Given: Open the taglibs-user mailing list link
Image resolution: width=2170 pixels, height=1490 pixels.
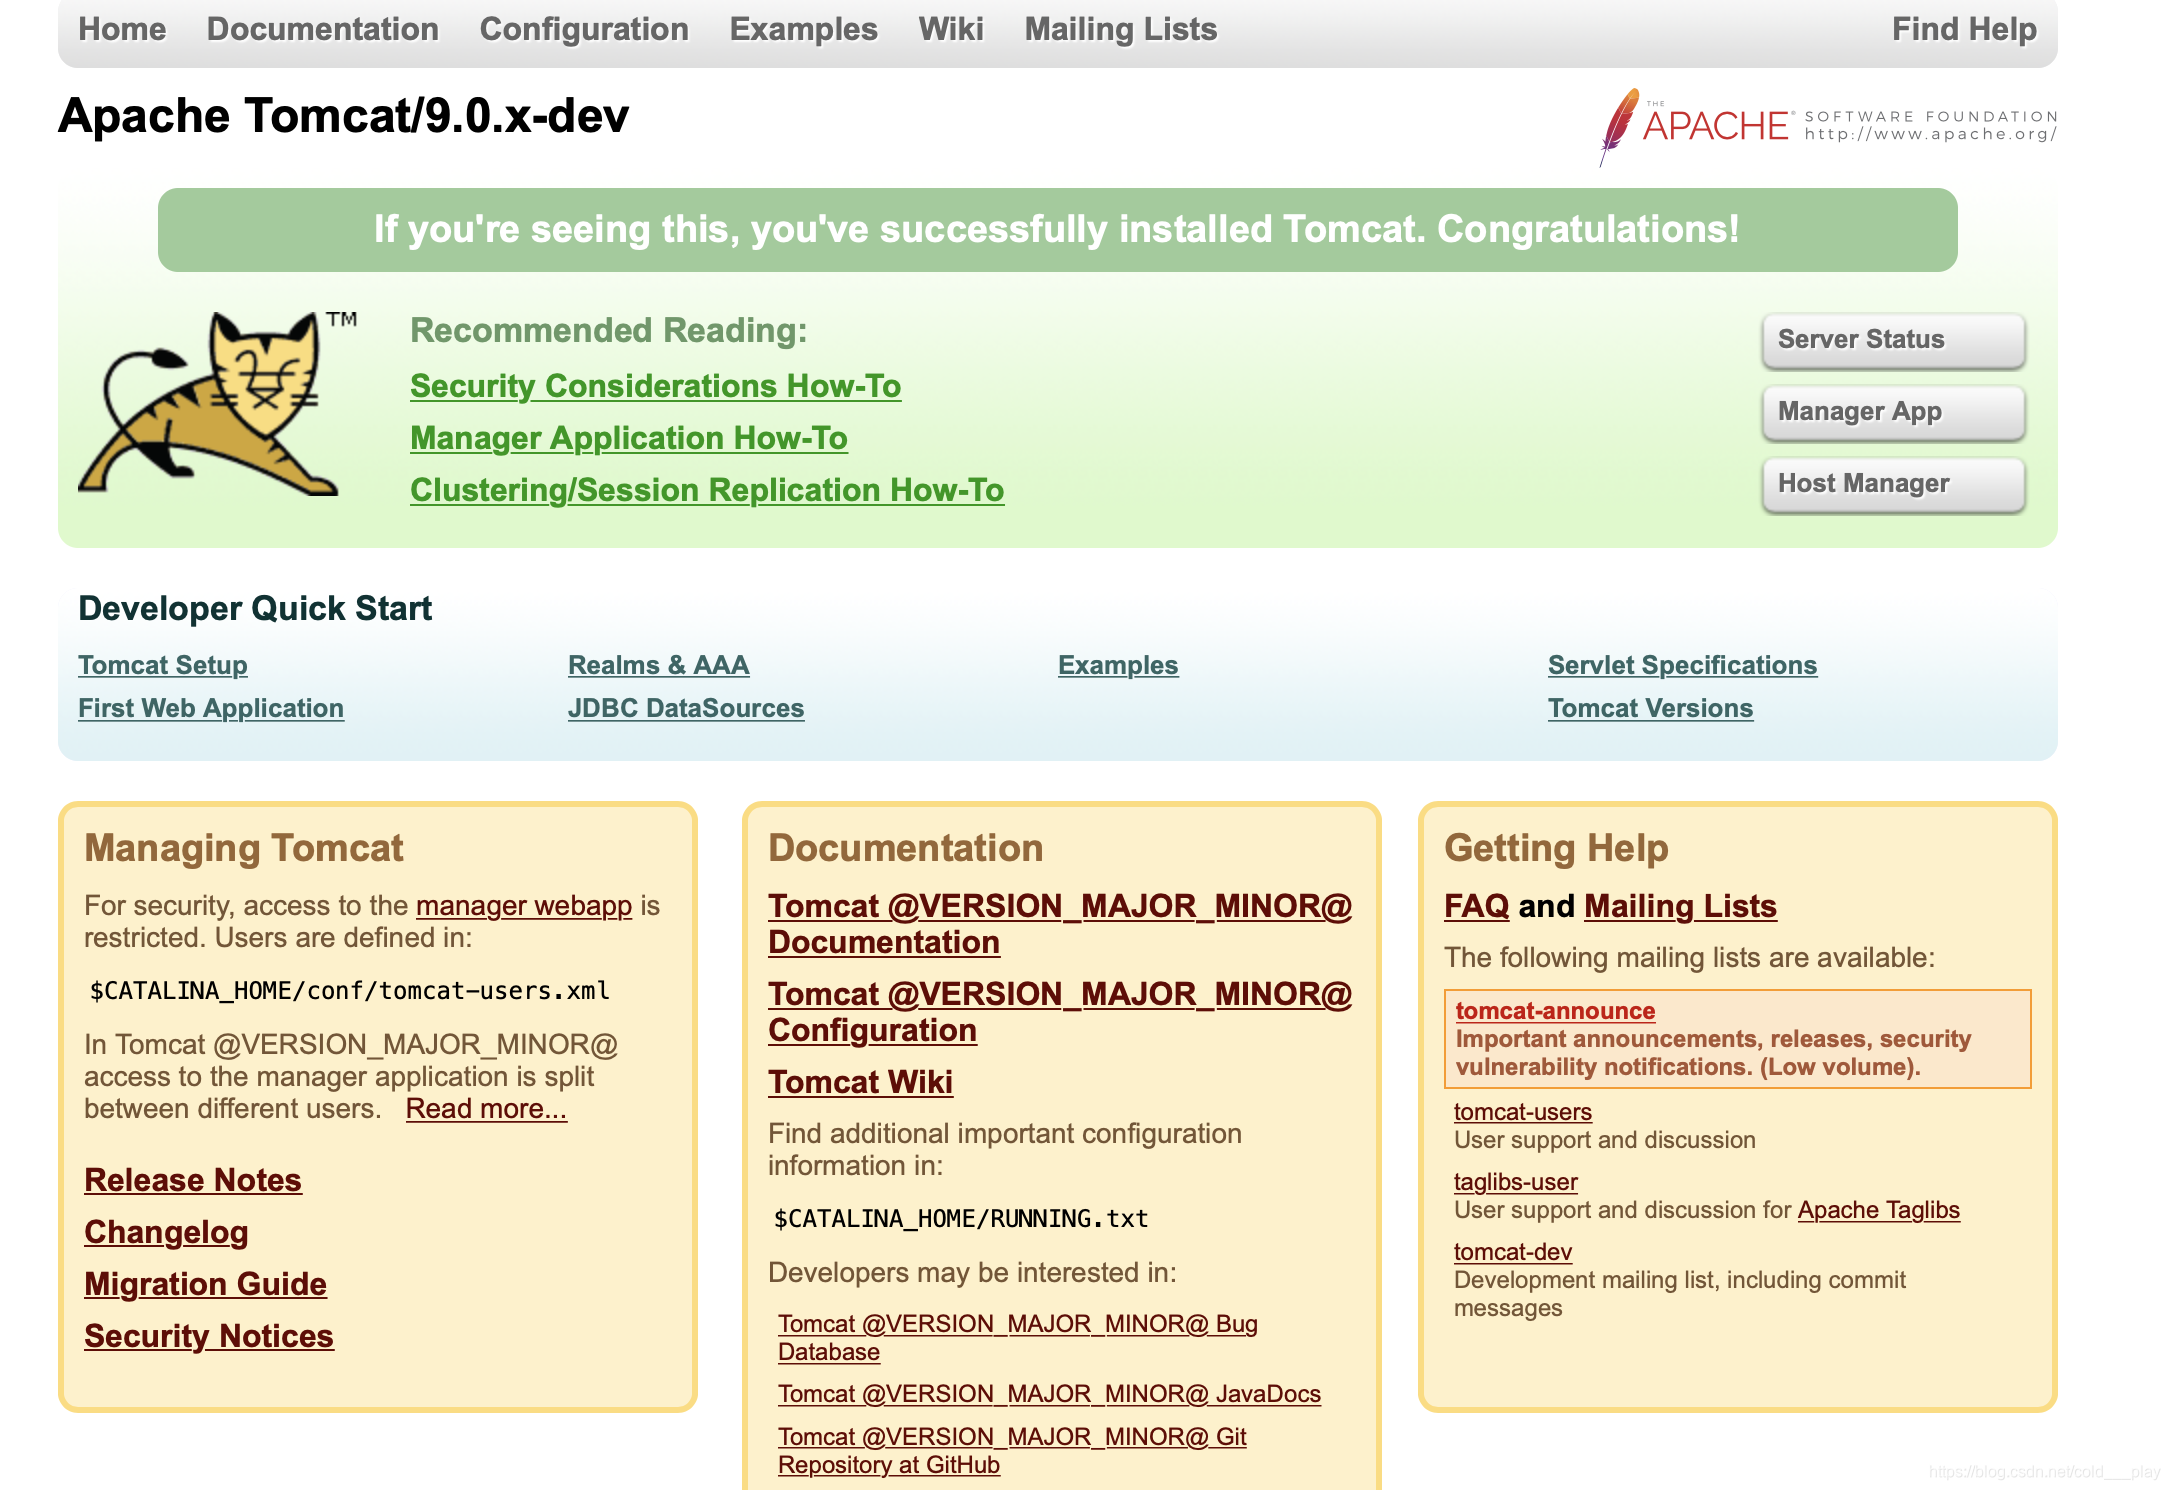Looking at the screenshot, I should click(1516, 1182).
